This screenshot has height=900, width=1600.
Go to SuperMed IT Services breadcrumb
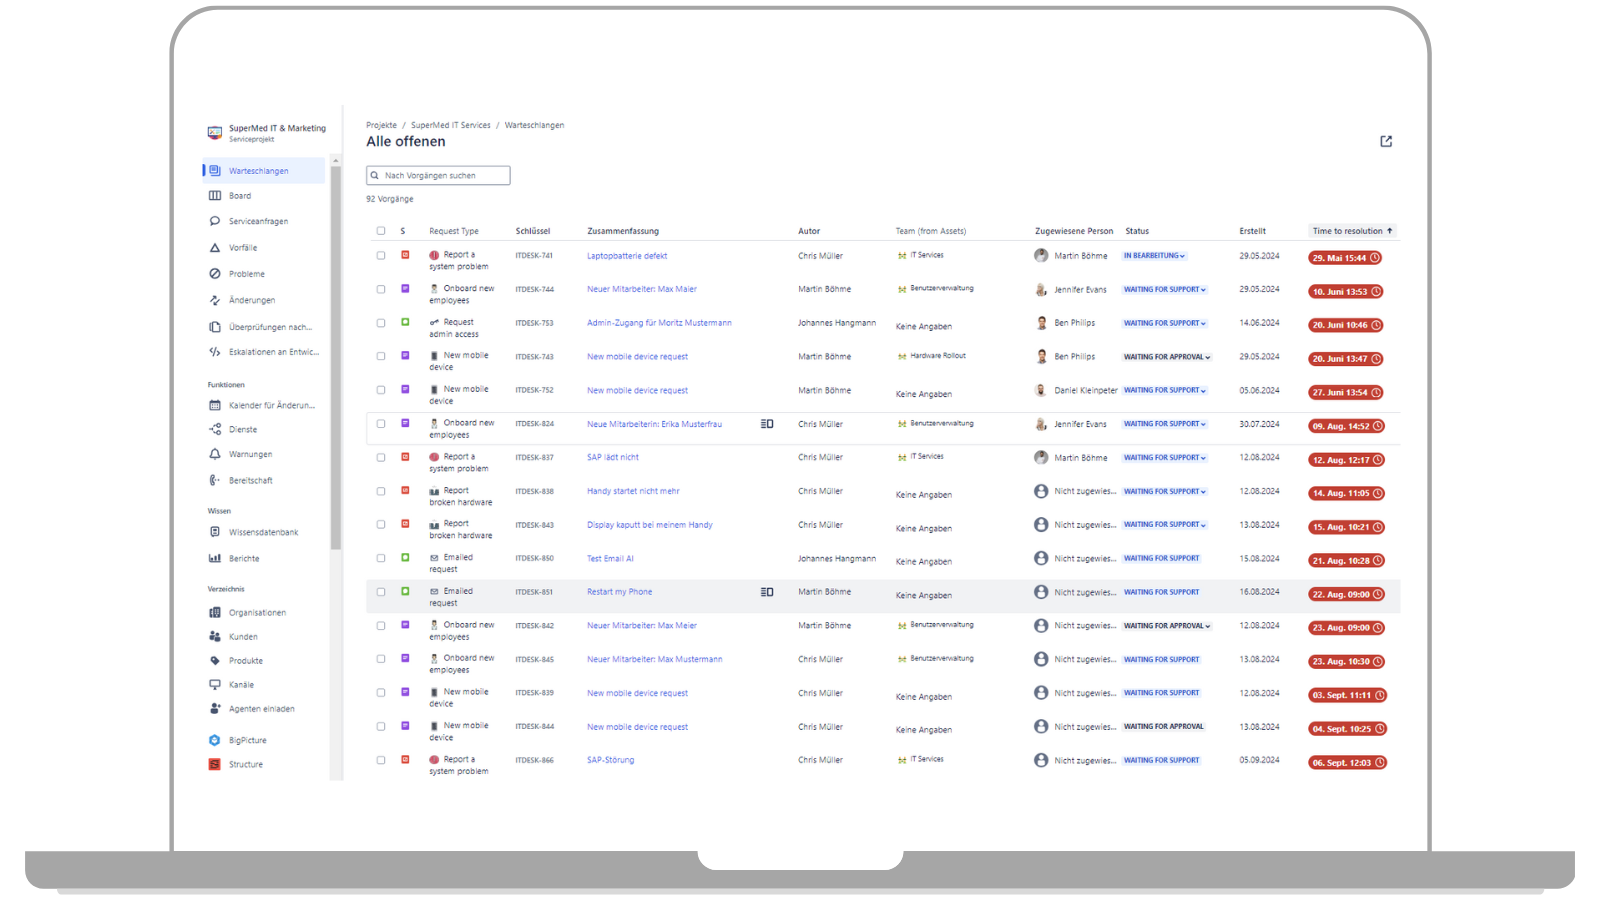[x=451, y=125]
